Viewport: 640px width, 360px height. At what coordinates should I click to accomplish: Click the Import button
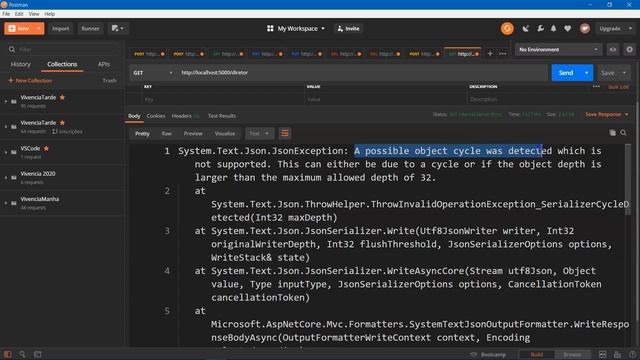60,29
